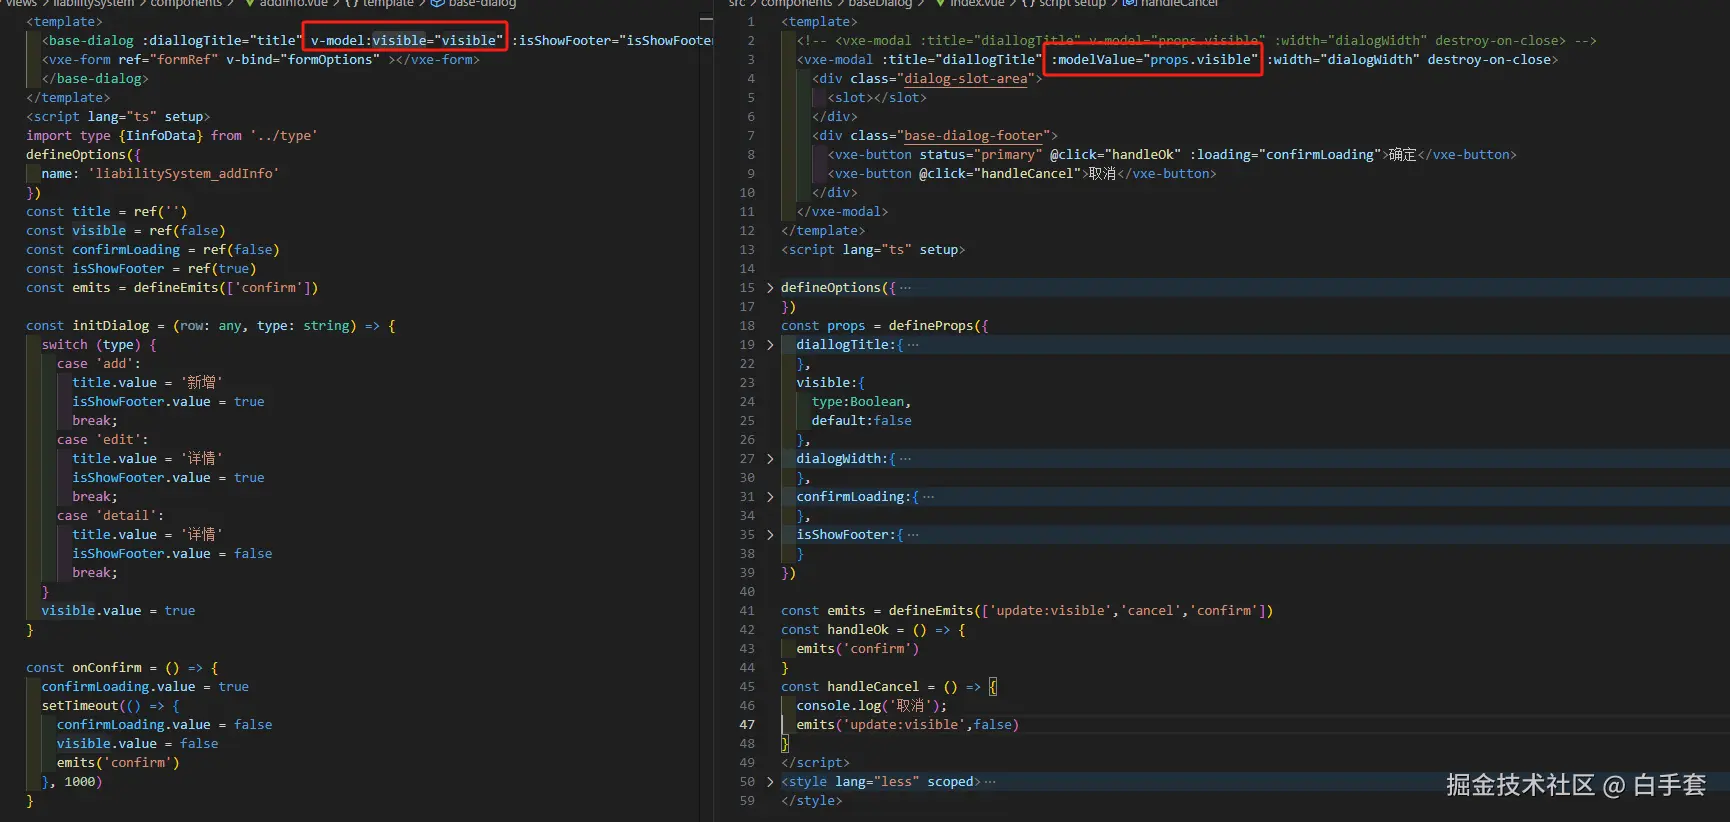Click the emits('update:visible',false) line
Viewport: 1730px width, 822px height.
point(907,725)
